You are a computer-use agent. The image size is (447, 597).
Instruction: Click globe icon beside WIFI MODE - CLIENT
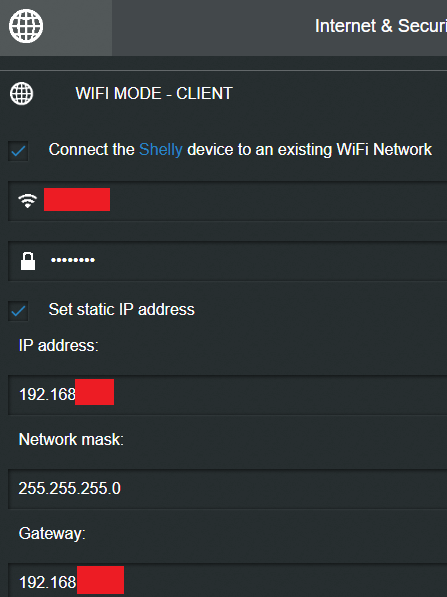point(21,93)
